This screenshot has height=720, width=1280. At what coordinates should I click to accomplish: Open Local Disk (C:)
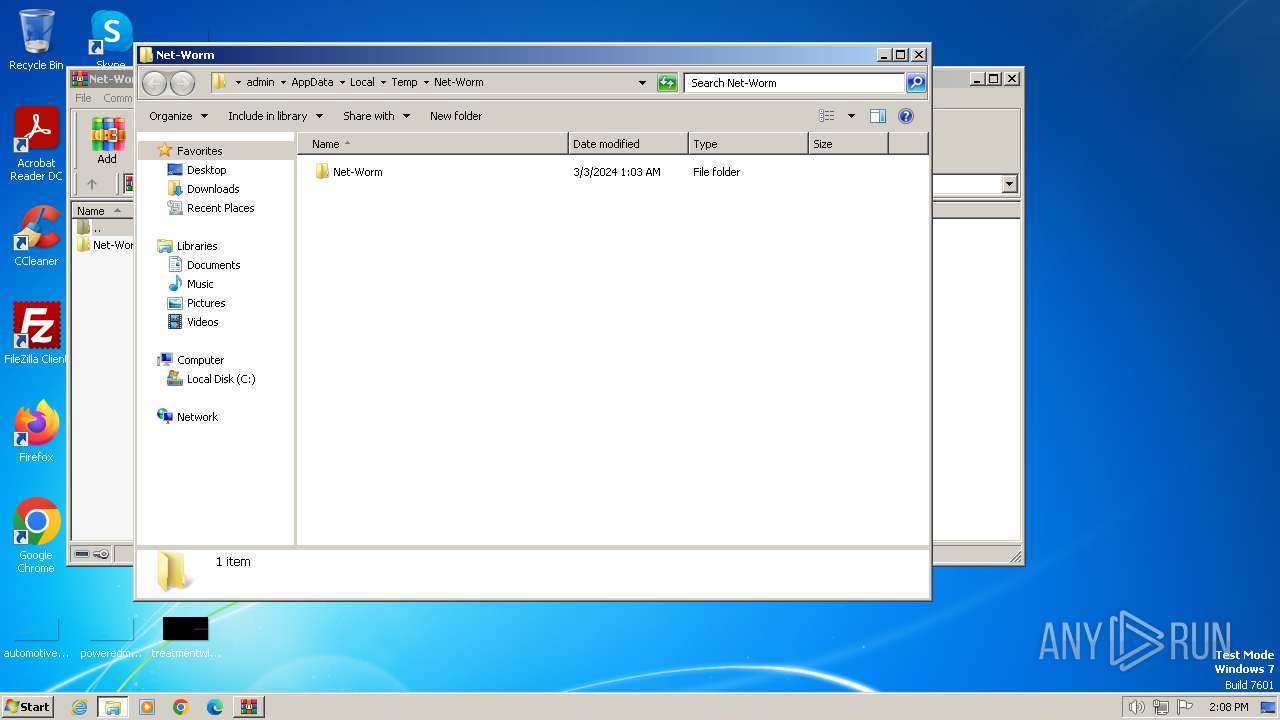coord(221,379)
